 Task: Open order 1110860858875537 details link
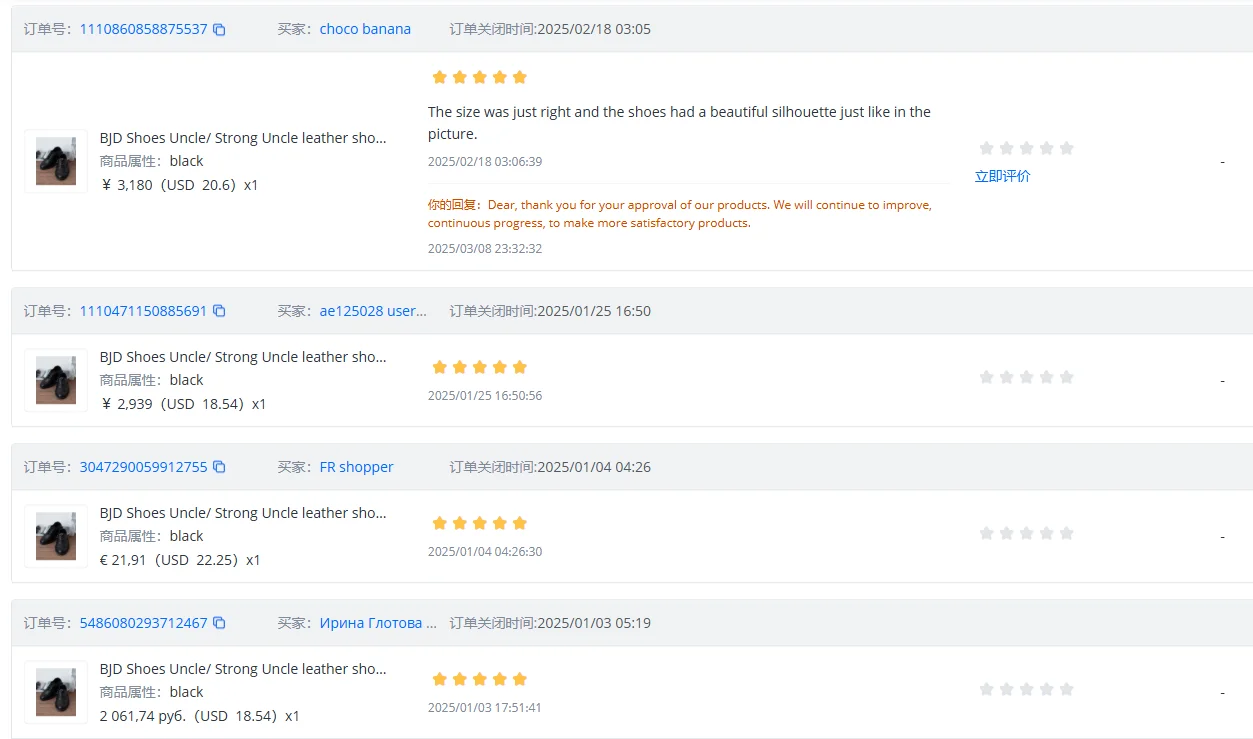click(x=143, y=29)
